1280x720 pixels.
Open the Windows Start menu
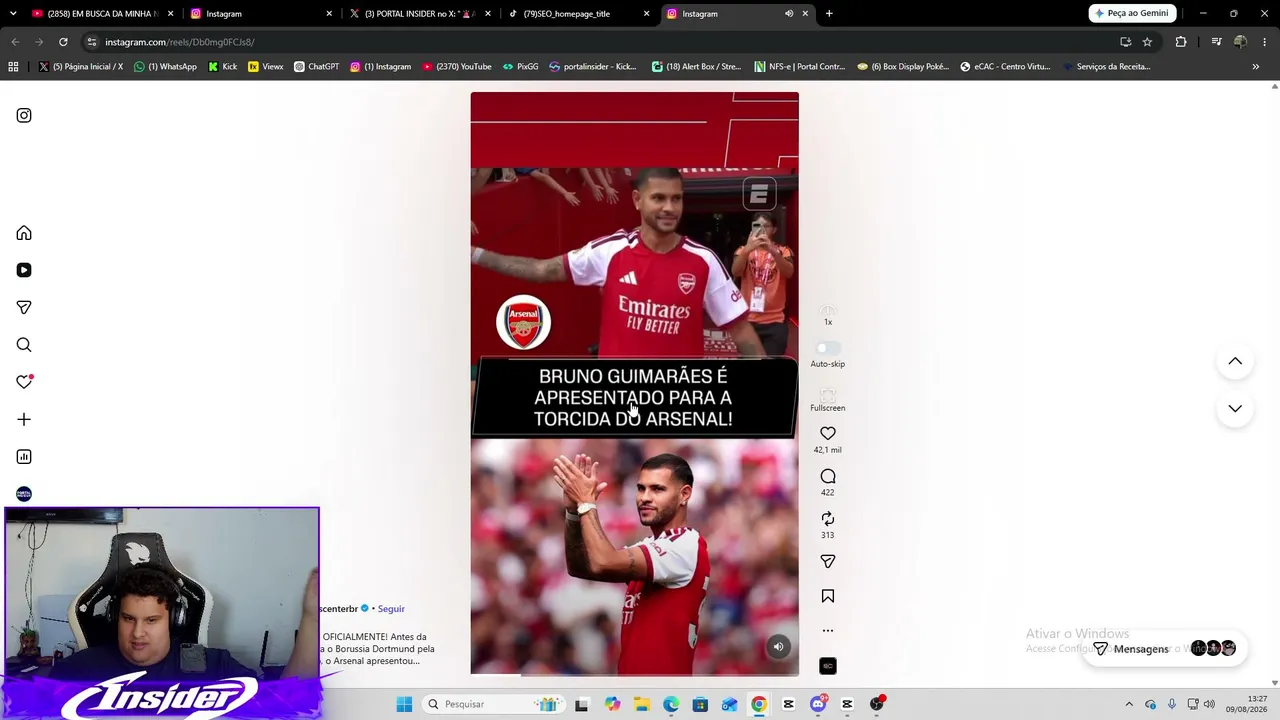(404, 704)
